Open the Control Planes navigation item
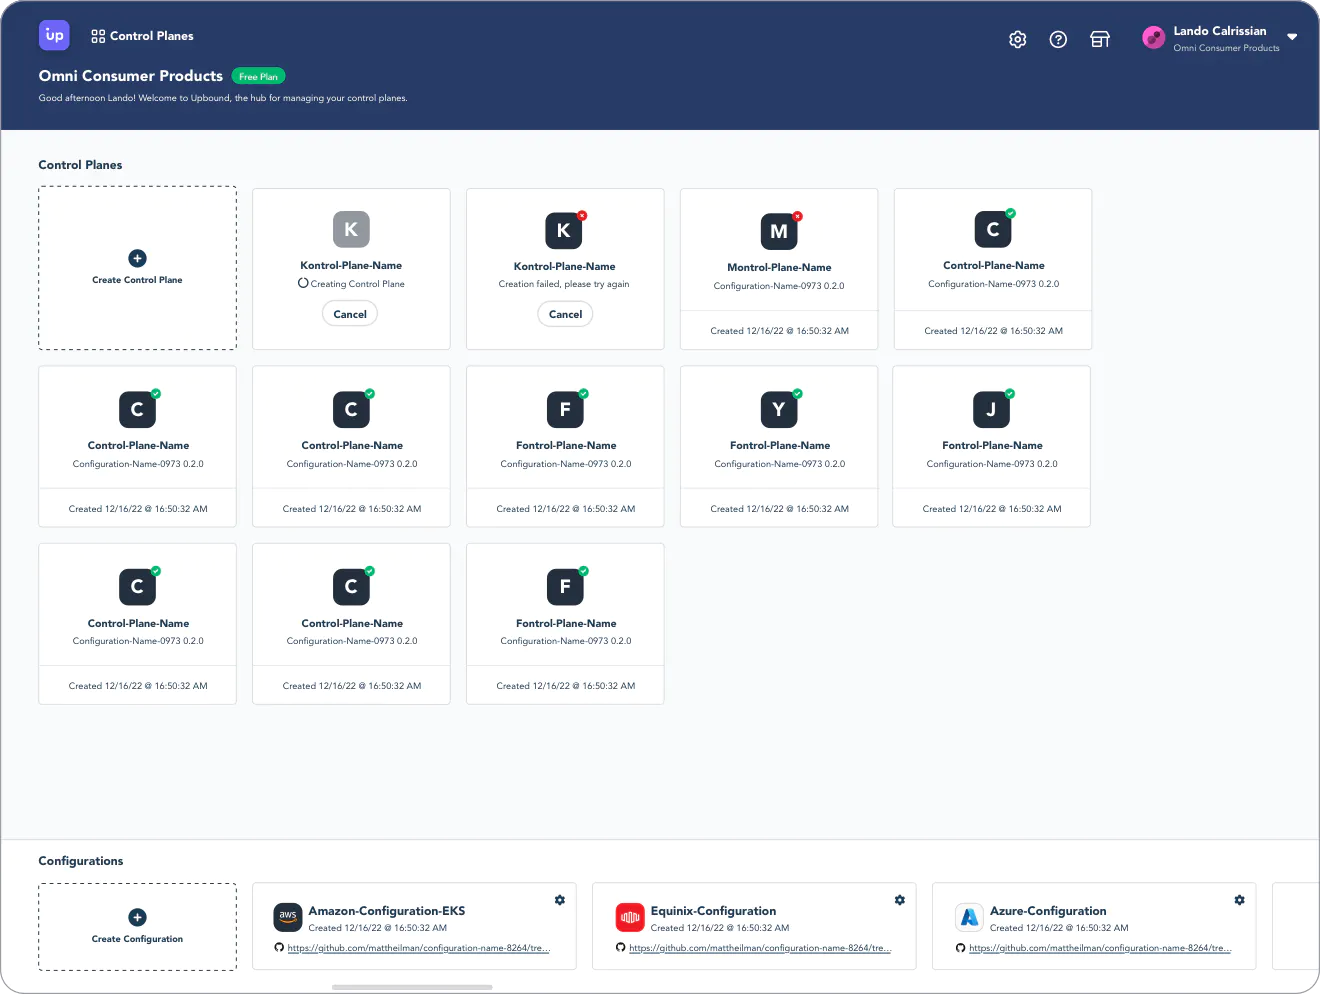Viewport: 1320px width, 994px height. coord(142,36)
